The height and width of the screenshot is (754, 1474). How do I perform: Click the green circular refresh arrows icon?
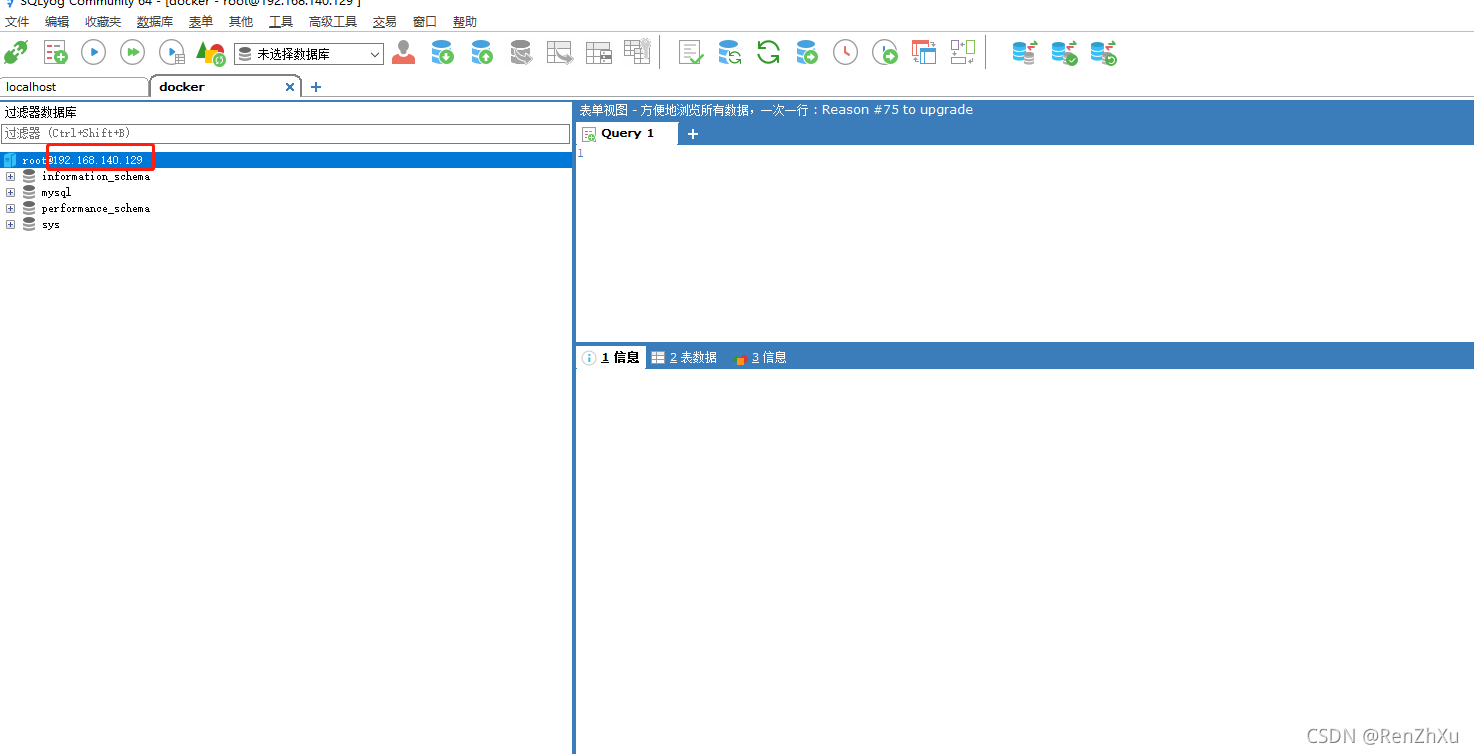768,52
